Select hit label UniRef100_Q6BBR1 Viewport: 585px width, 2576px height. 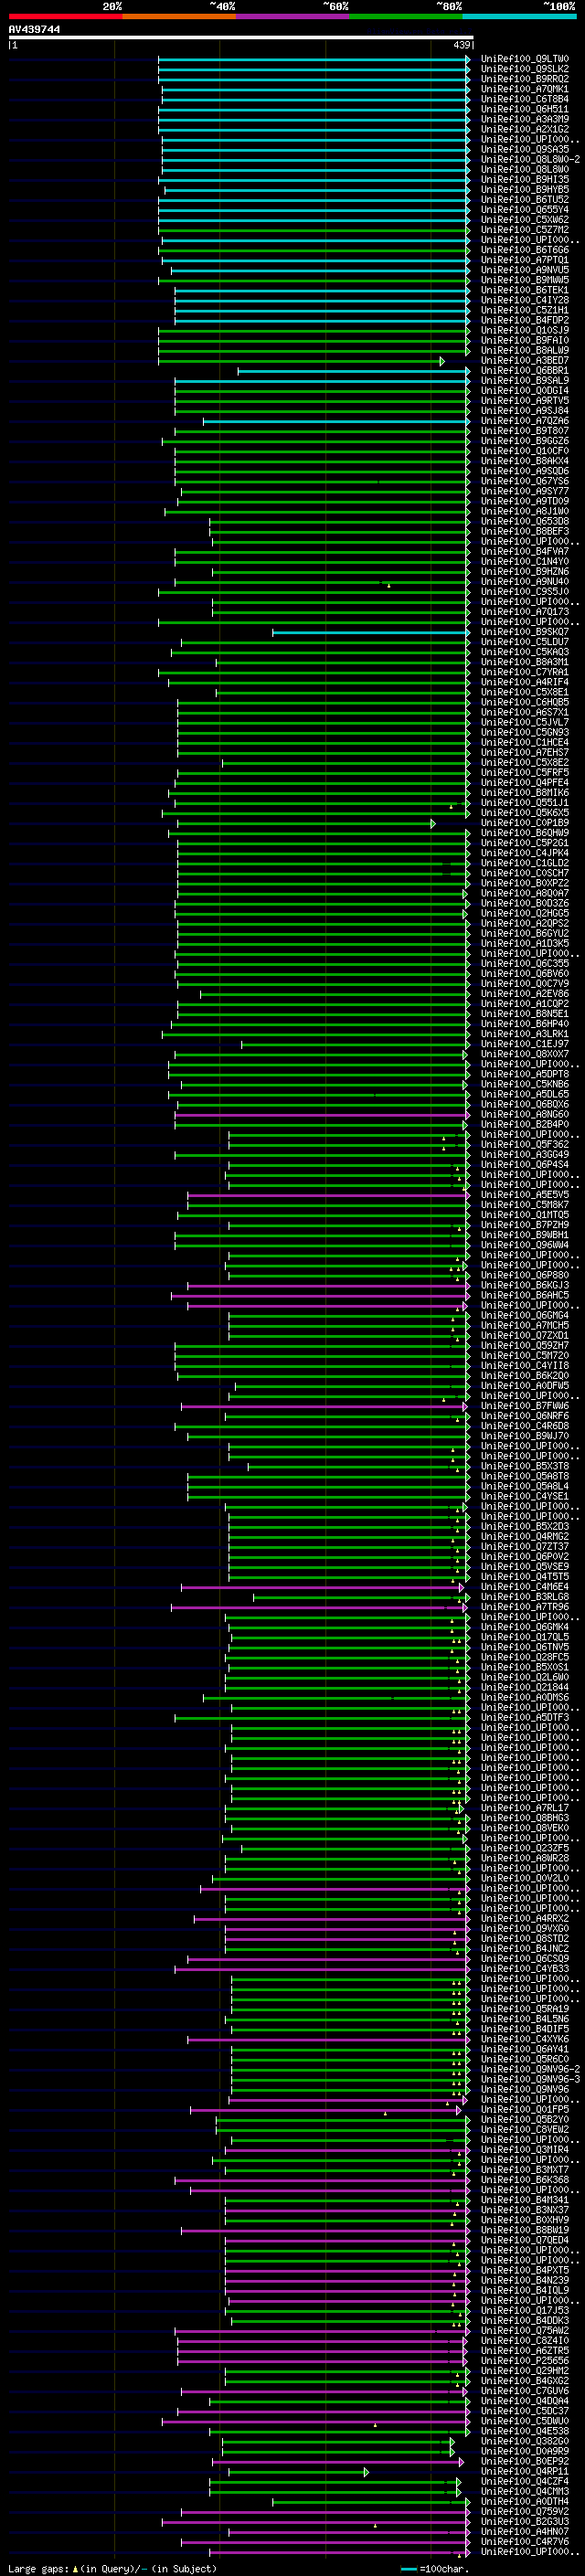(524, 371)
